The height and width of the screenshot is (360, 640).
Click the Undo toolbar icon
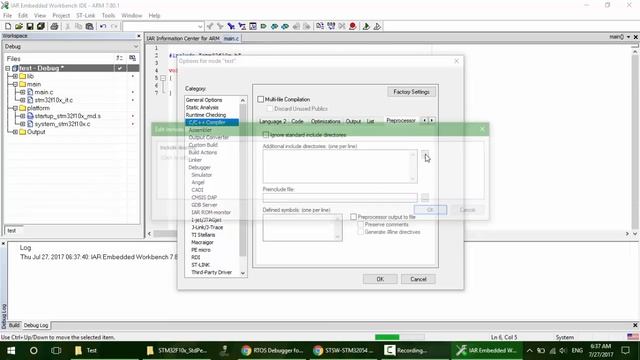[103, 27]
